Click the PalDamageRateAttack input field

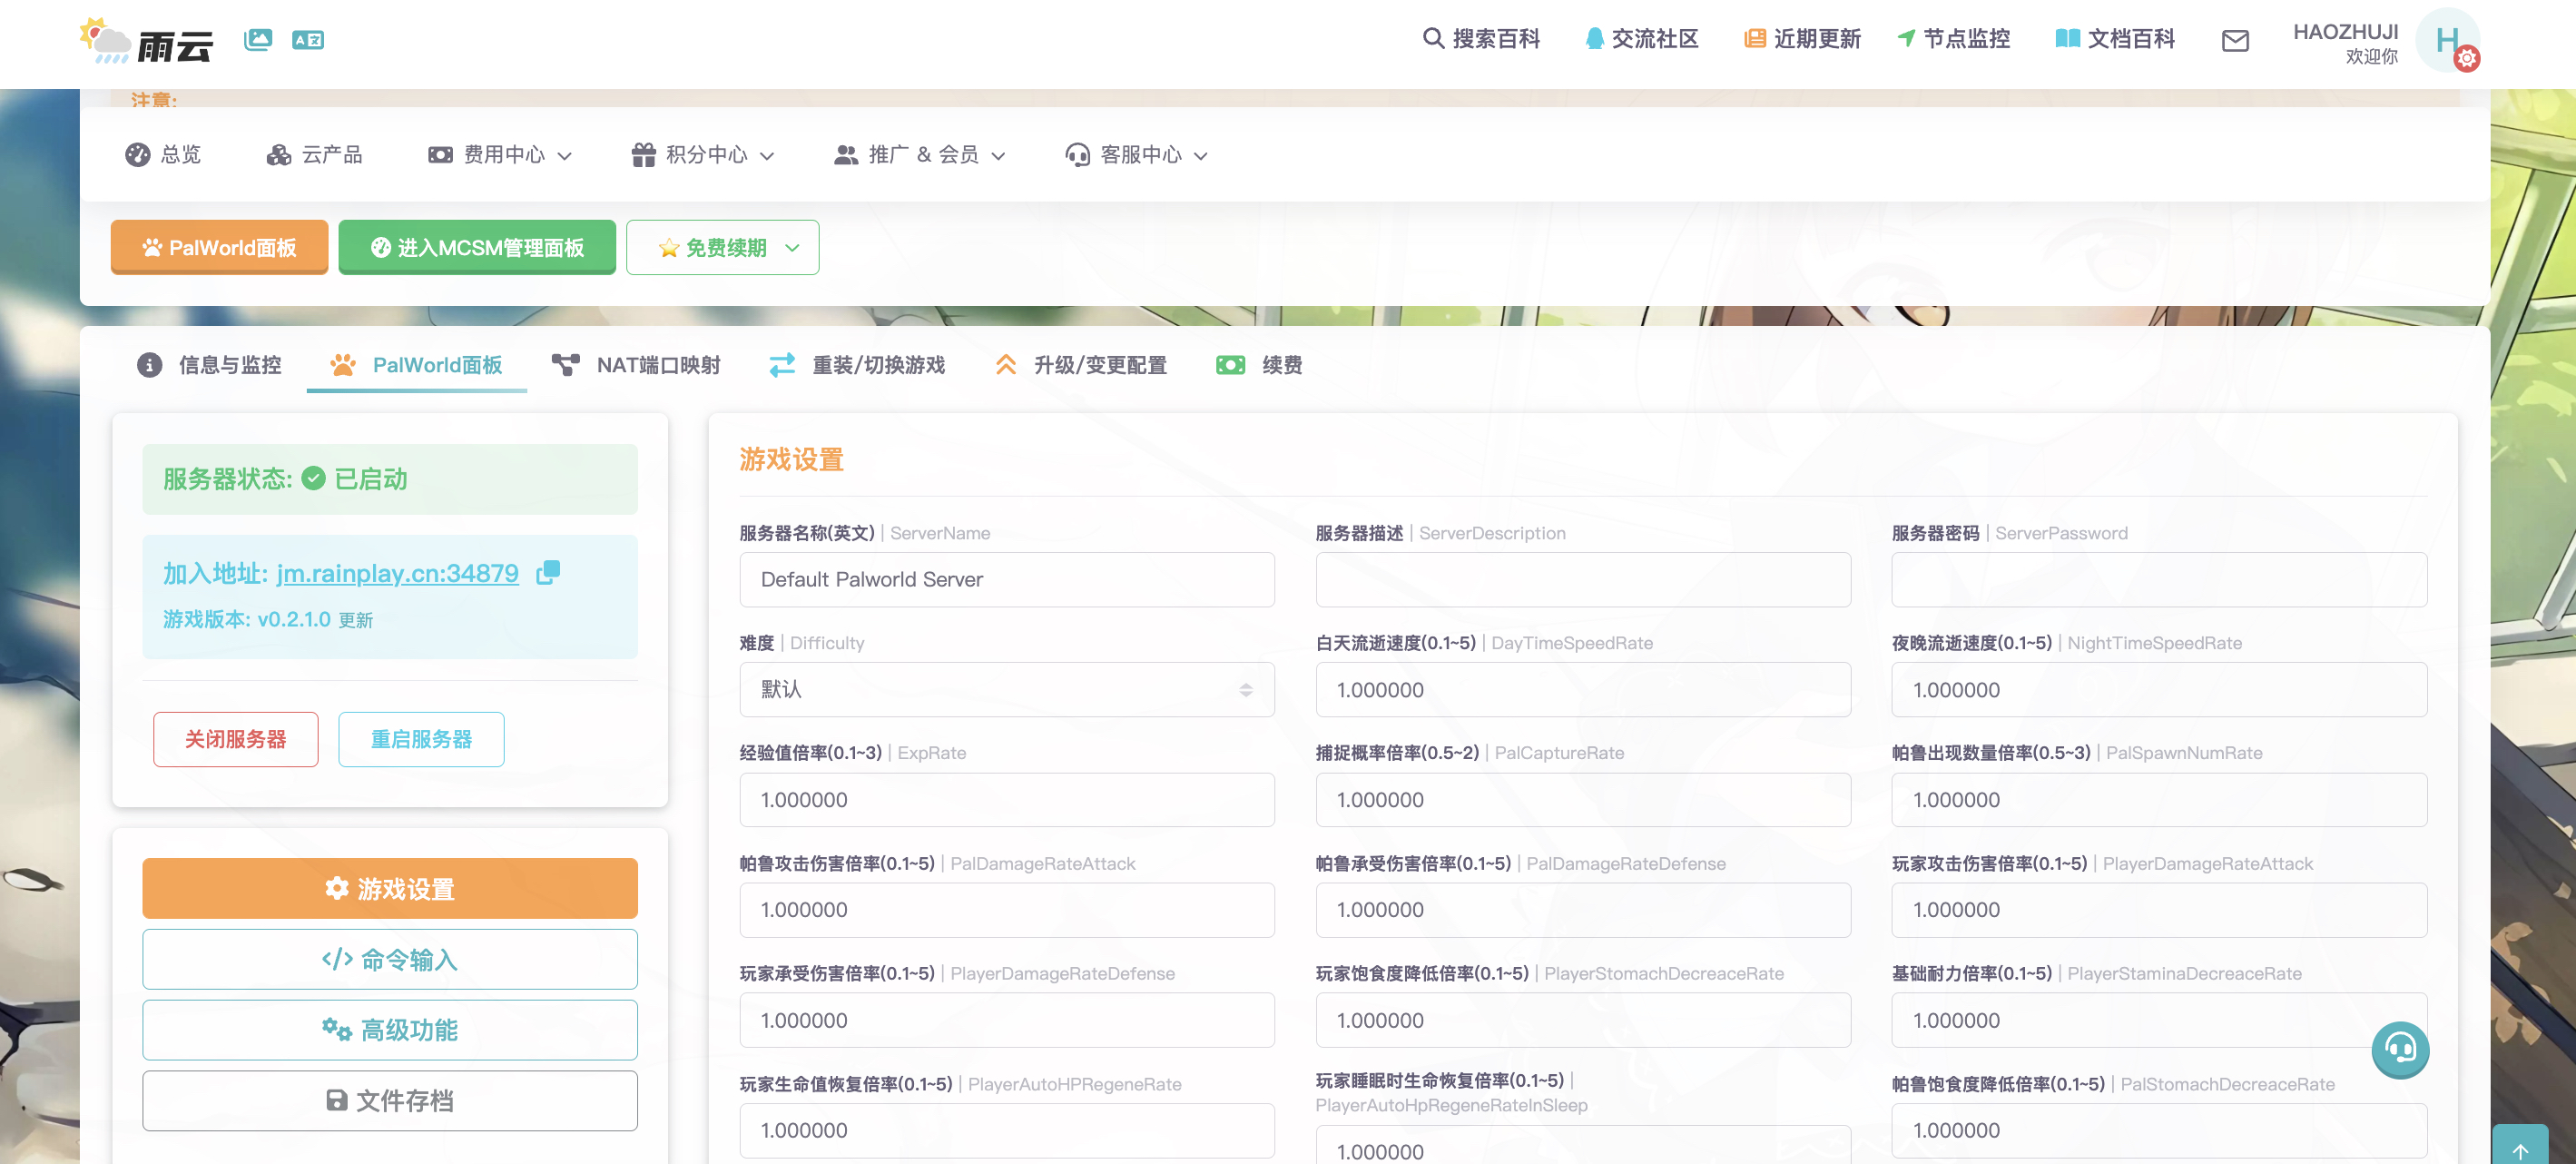pyautogui.click(x=1007, y=909)
